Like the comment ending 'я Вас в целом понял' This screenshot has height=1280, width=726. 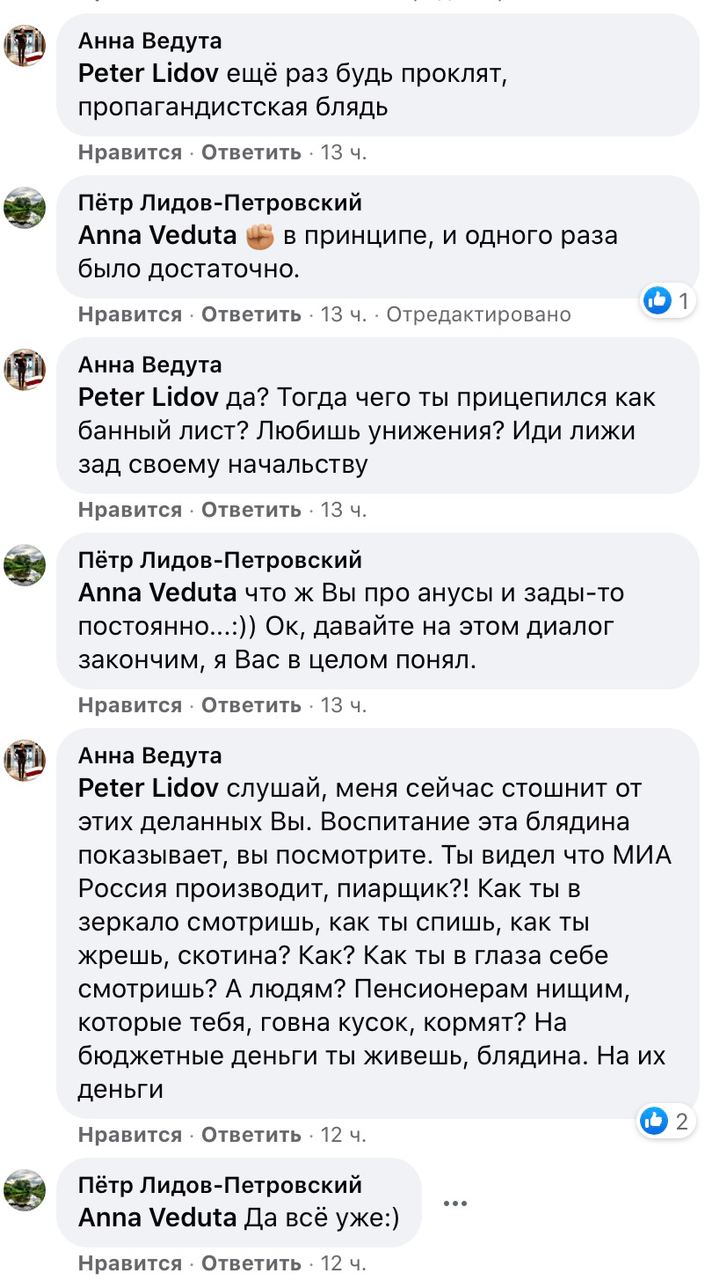(130, 705)
